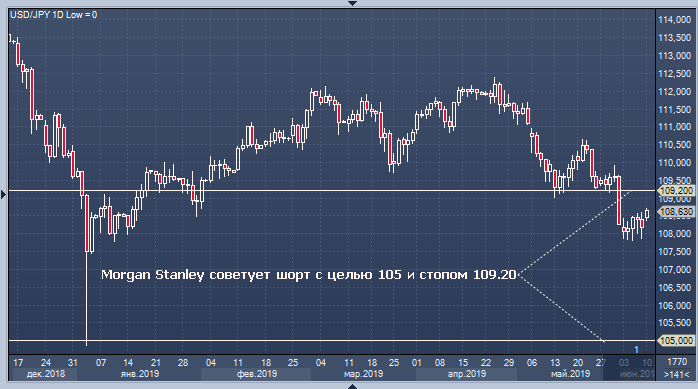Image resolution: width=698 pixels, height=389 pixels.
Task: Select the 109,200 stop price marker
Action: tap(676, 190)
